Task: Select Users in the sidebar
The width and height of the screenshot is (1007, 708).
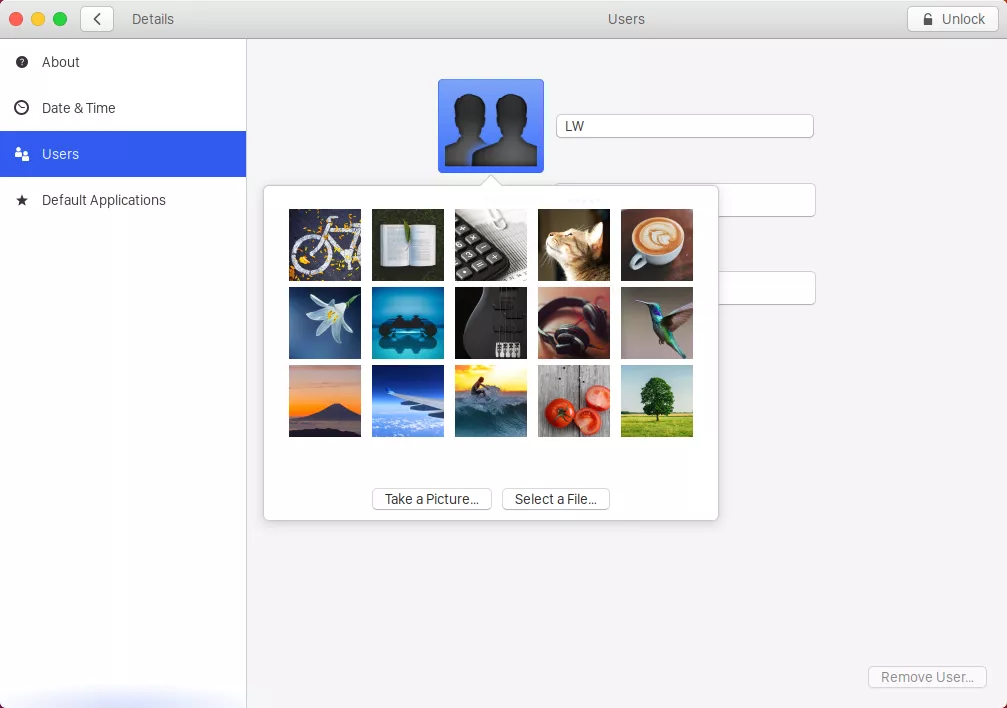Action: point(123,154)
